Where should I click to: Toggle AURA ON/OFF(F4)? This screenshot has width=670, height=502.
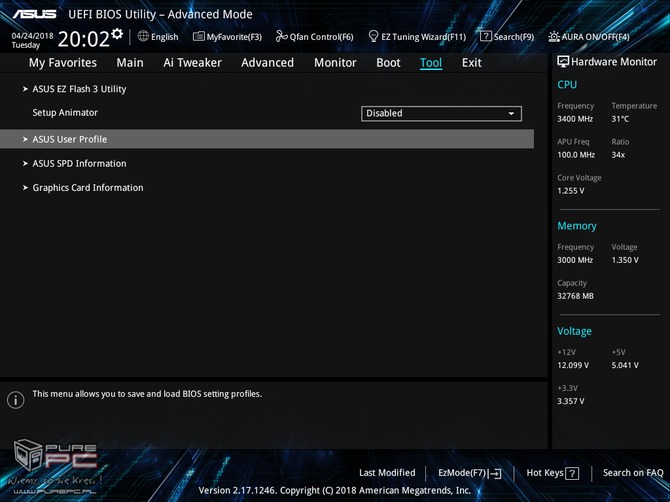coord(589,37)
